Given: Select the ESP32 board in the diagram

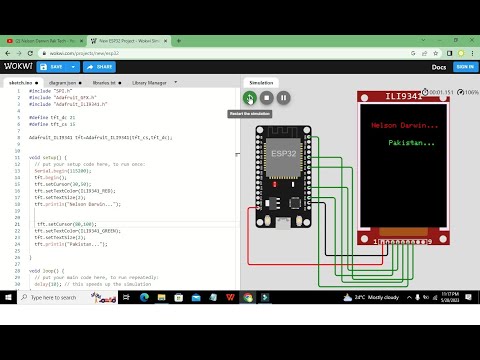Looking at the screenshot, I should point(283,177).
